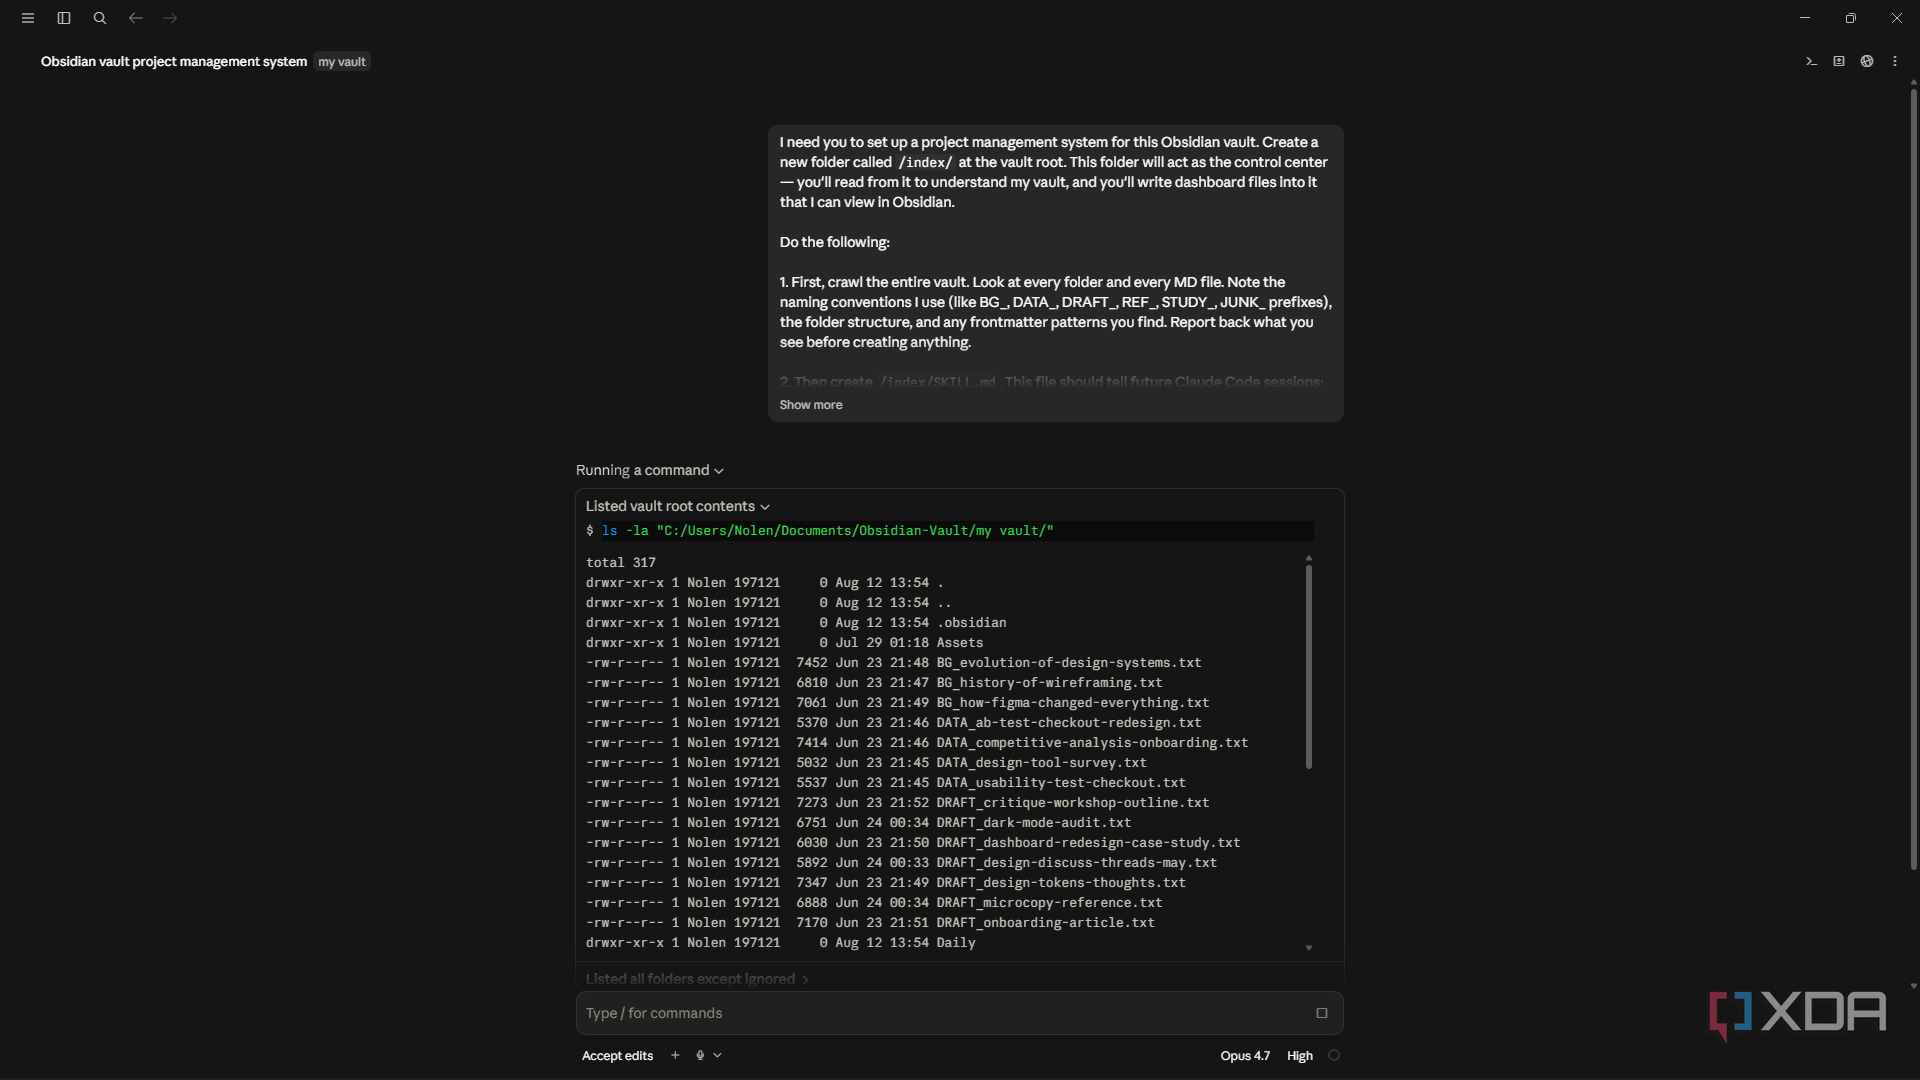Select DRAFT_dashboard-redesign-case-study.txt line
This screenshot has width=1920, height=1080.
coord(913,843)
